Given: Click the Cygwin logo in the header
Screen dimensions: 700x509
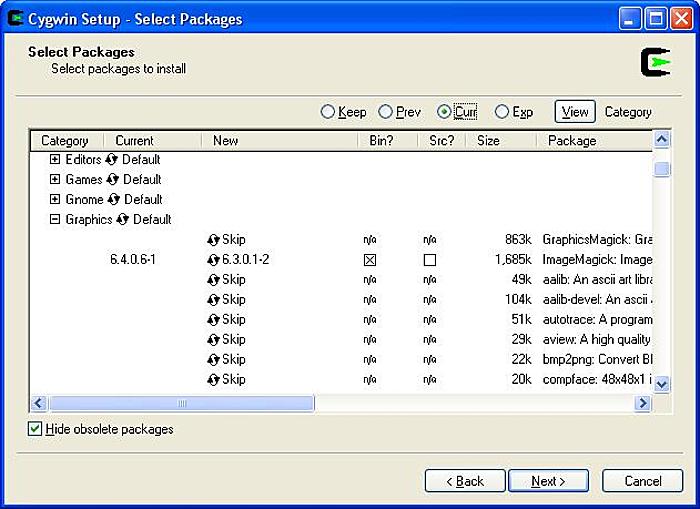Looking at the screenshot, I should pos(655,62).
